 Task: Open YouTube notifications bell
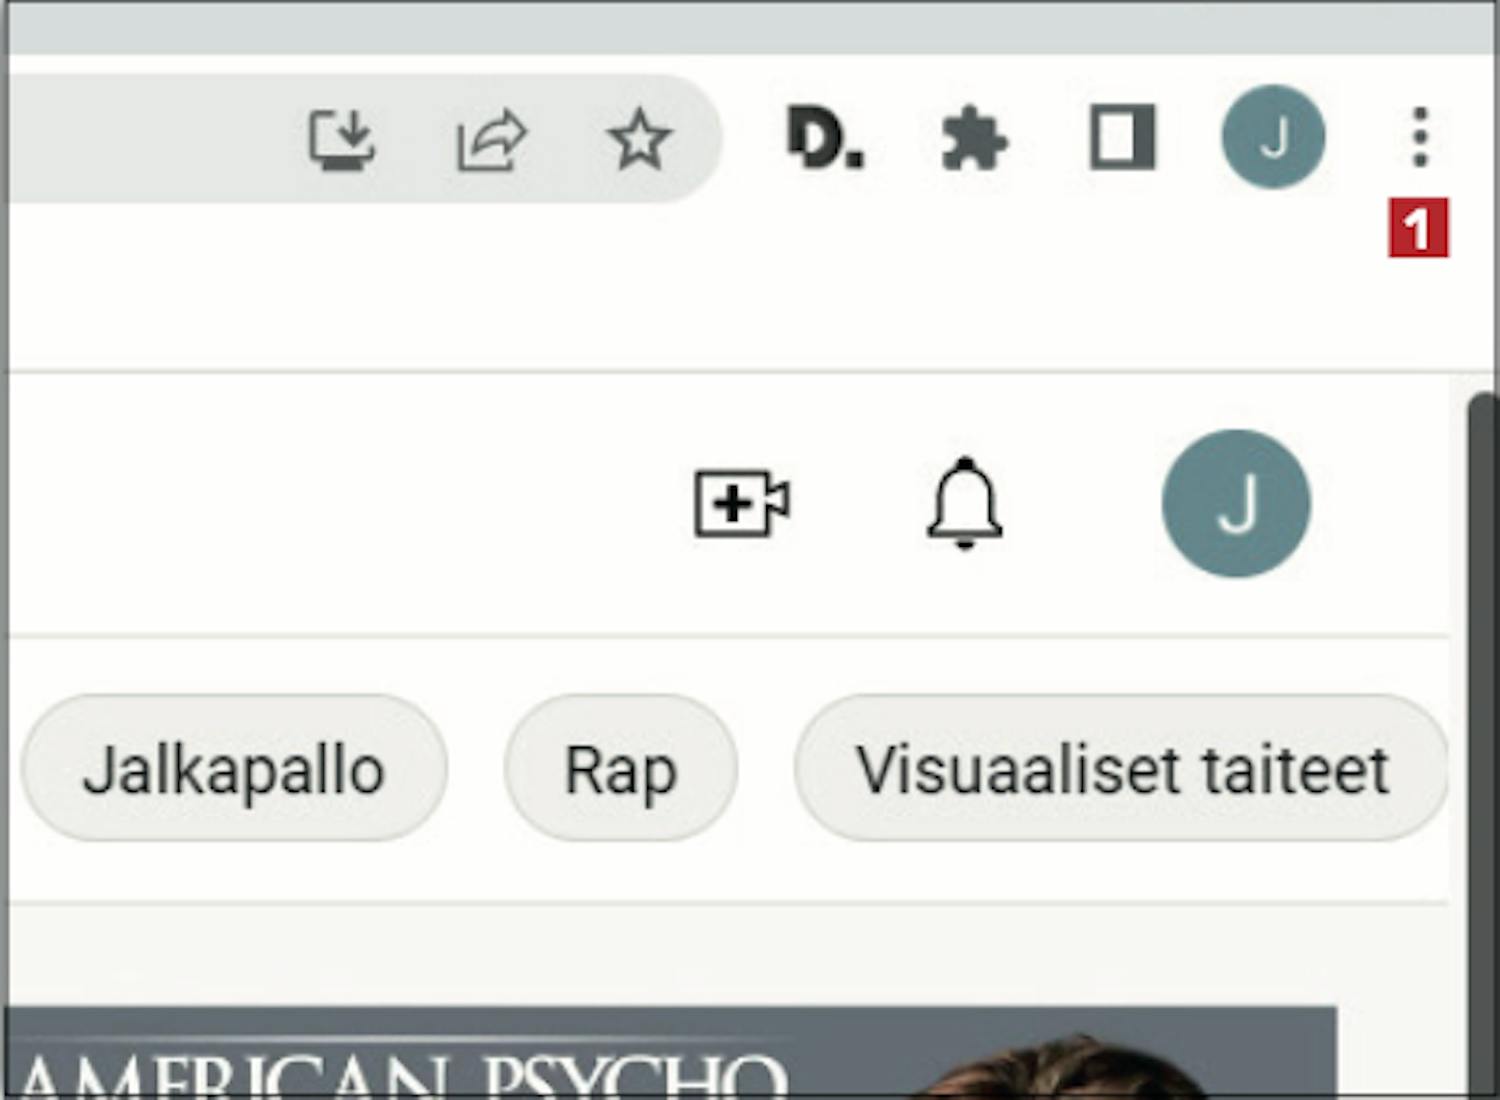click(x=964, y=503)
